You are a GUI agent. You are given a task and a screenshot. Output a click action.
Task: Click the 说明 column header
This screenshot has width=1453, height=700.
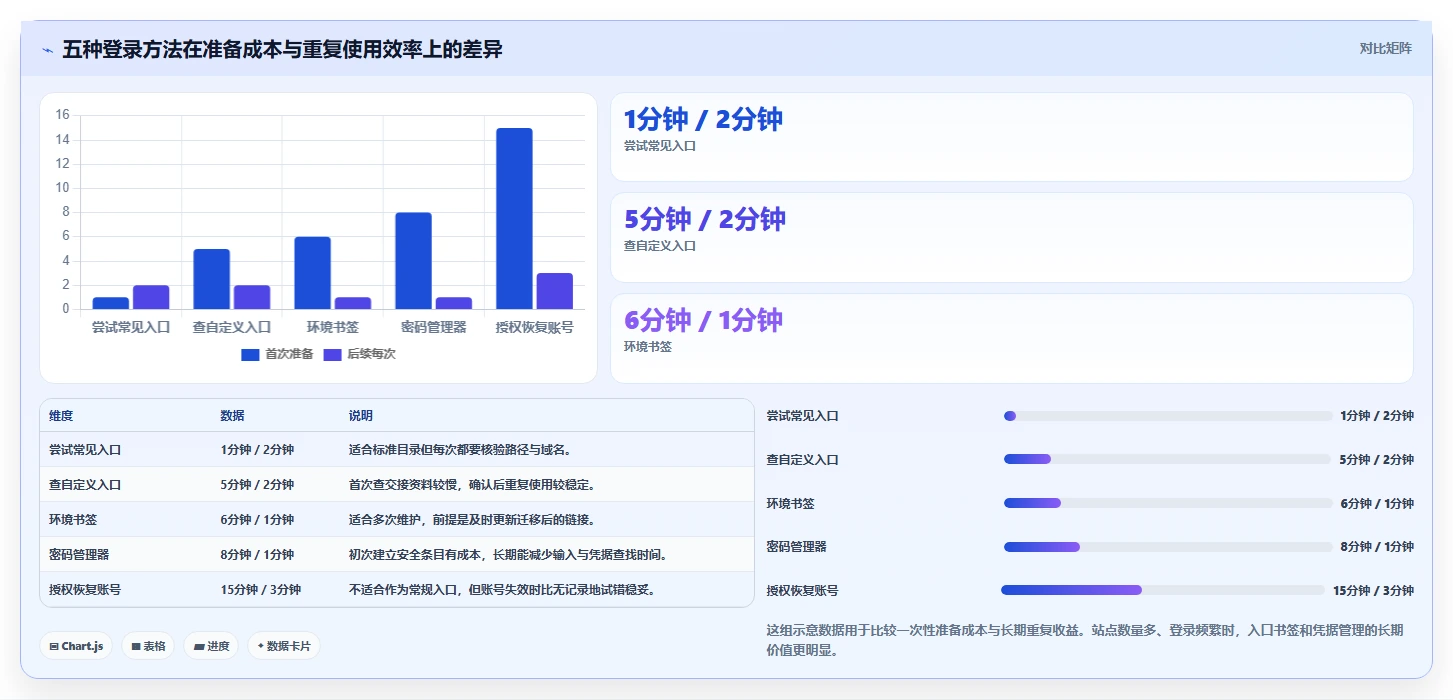(x=361, y=416)
